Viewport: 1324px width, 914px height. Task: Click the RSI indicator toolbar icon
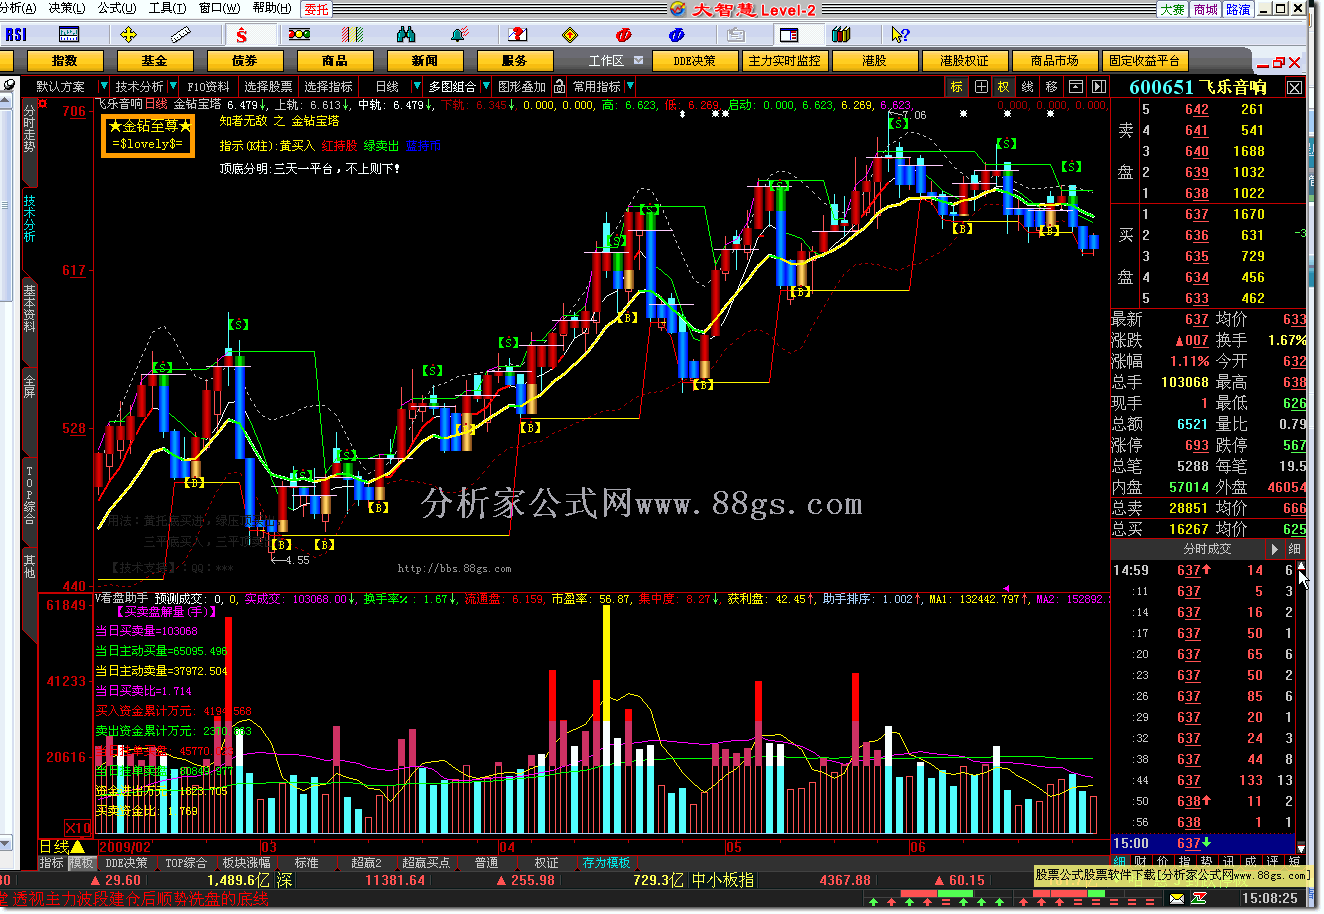click(16, 35)
